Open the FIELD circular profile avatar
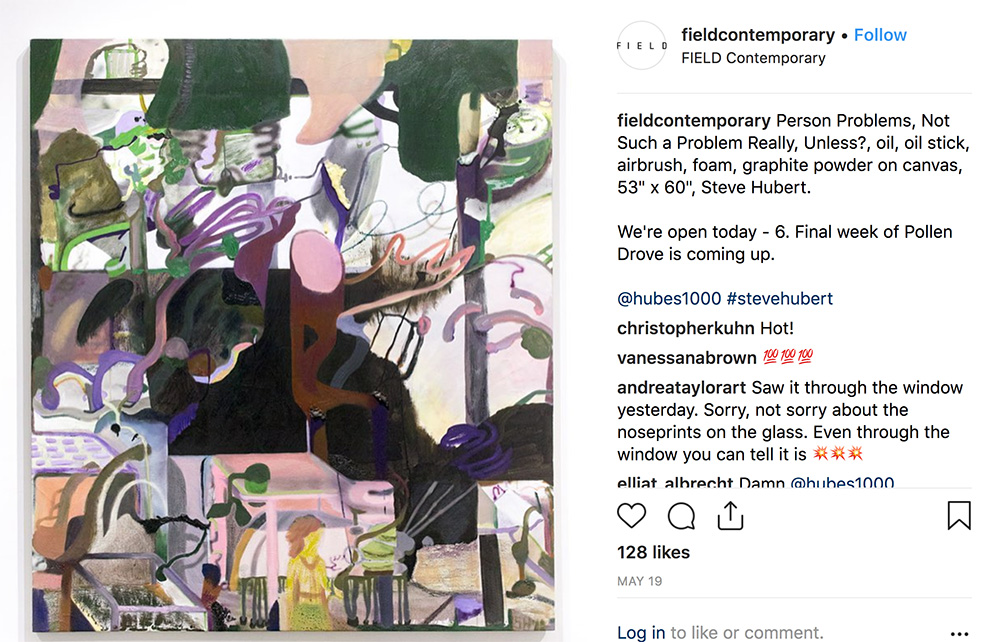 click(x=642, y=45)
